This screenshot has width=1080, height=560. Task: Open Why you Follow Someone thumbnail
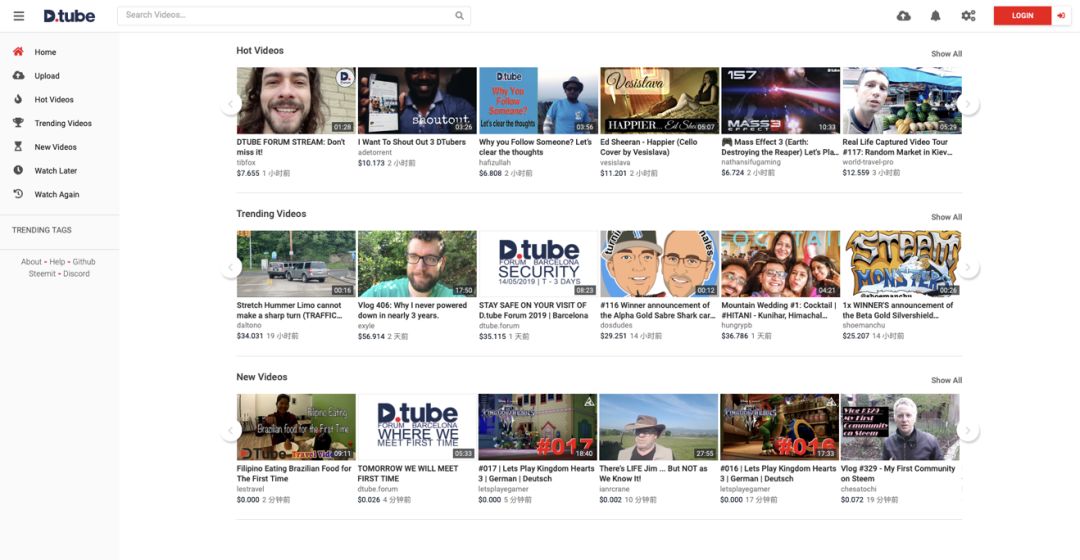(x=539, y=101)
